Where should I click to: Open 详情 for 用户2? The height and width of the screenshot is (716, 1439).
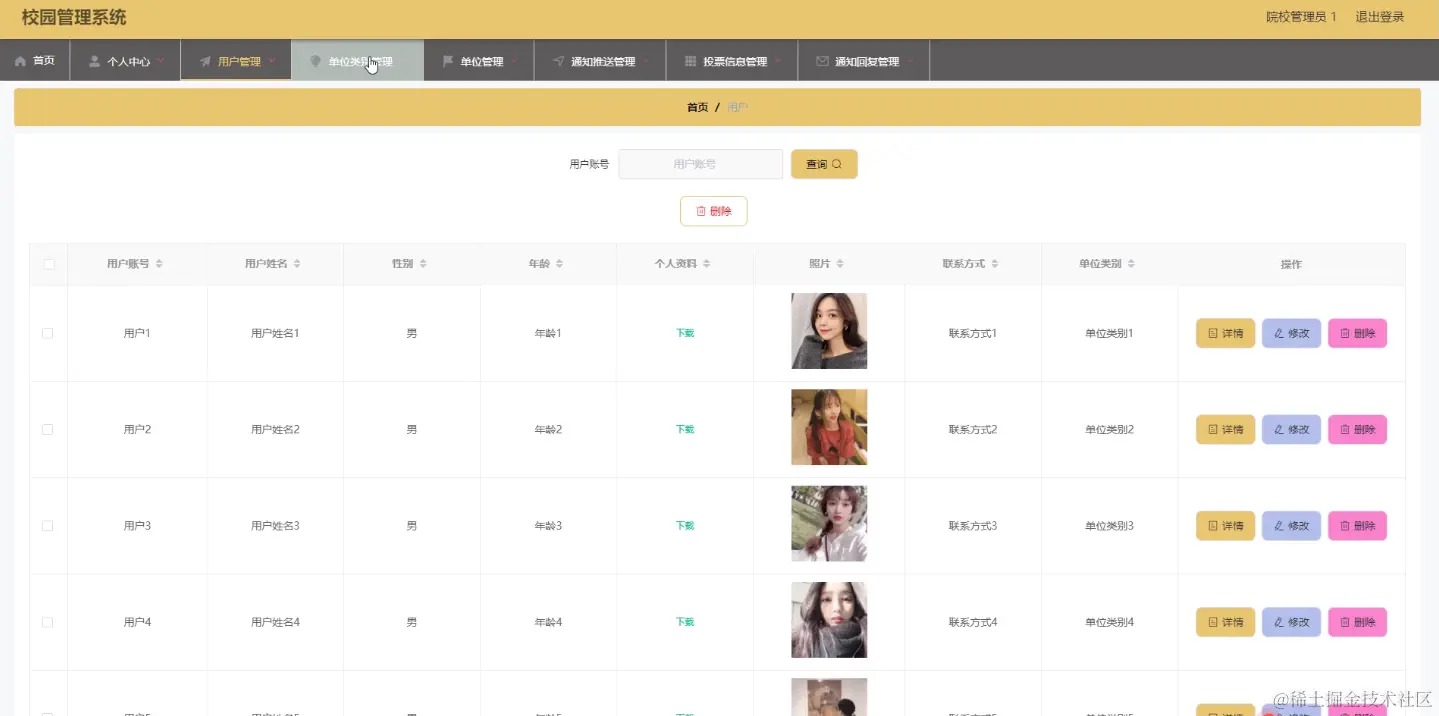coord(1225,429)
